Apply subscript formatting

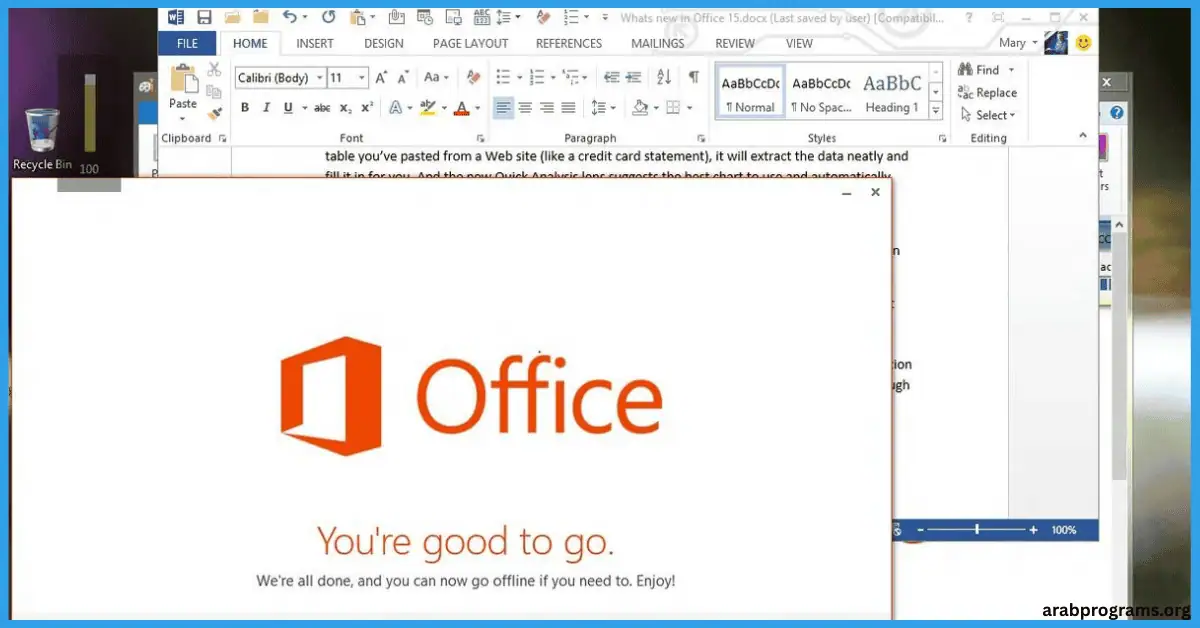click(345, 108)
